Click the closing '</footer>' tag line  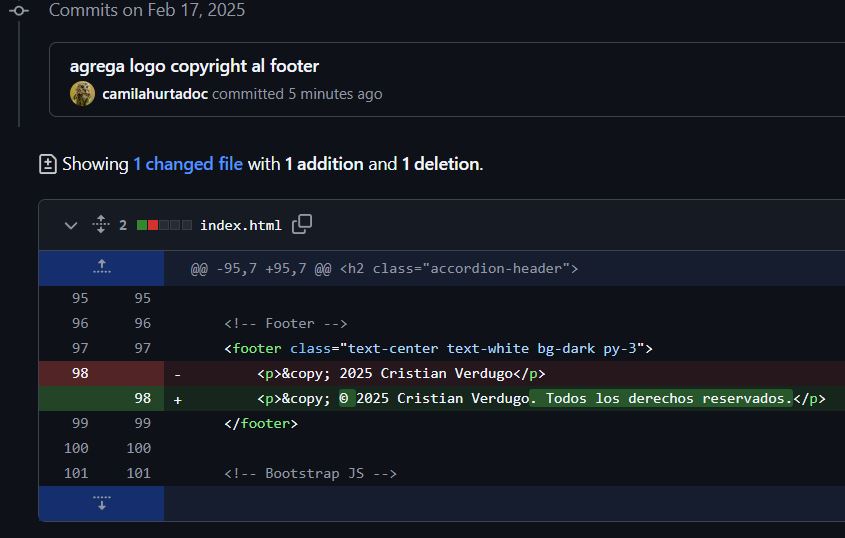pos(261,423)
